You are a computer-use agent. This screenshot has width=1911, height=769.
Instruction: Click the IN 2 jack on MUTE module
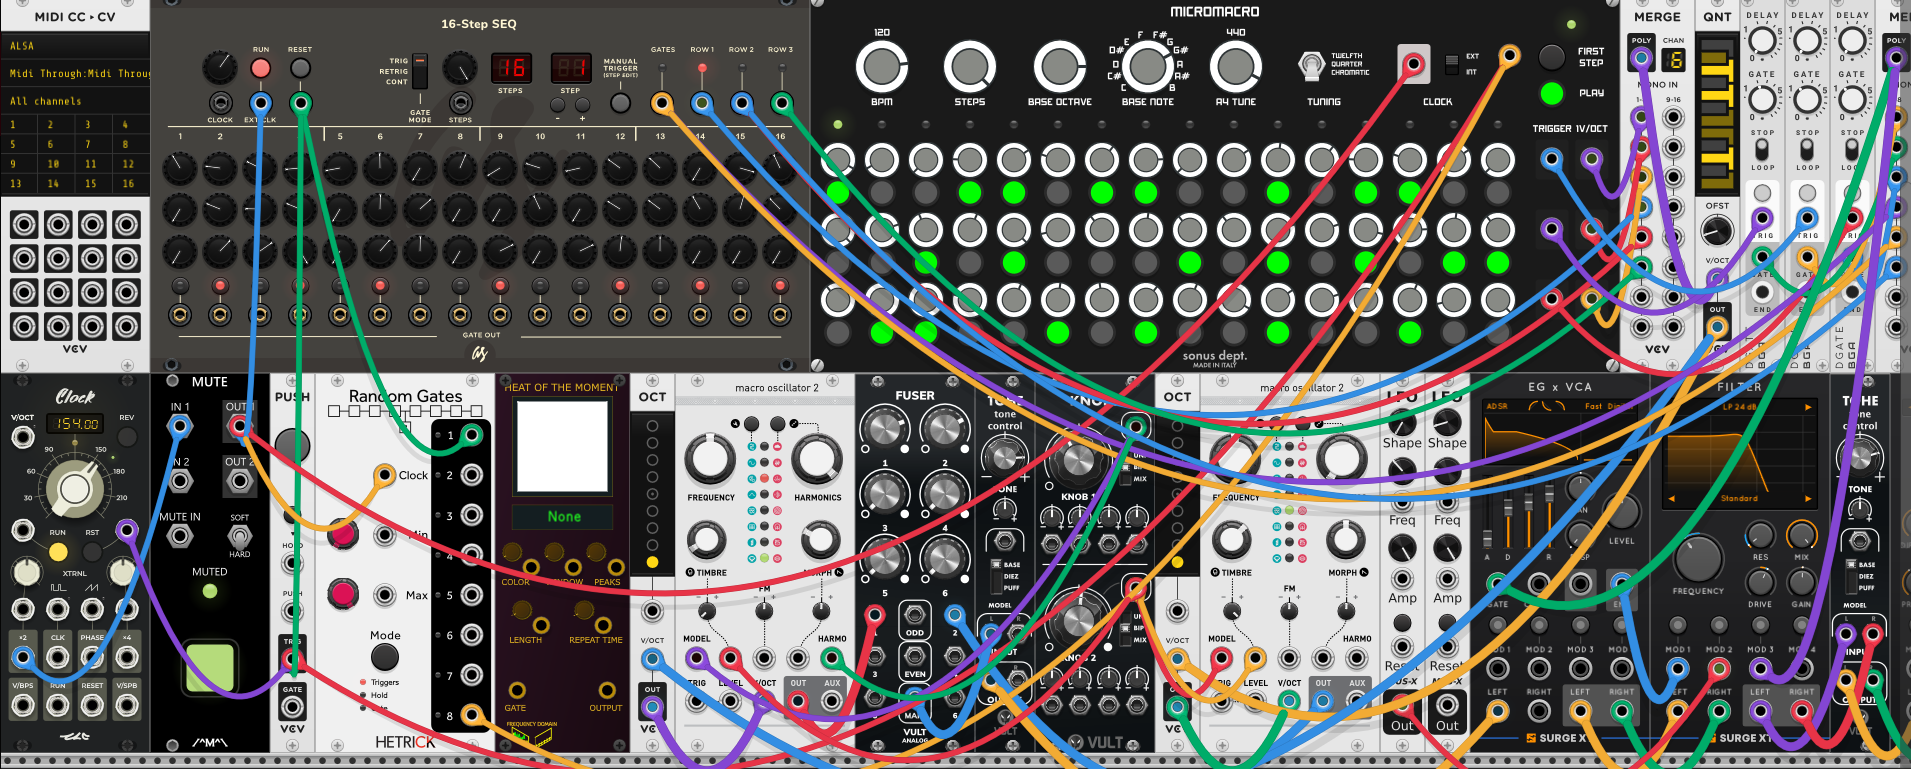[180, 481]
